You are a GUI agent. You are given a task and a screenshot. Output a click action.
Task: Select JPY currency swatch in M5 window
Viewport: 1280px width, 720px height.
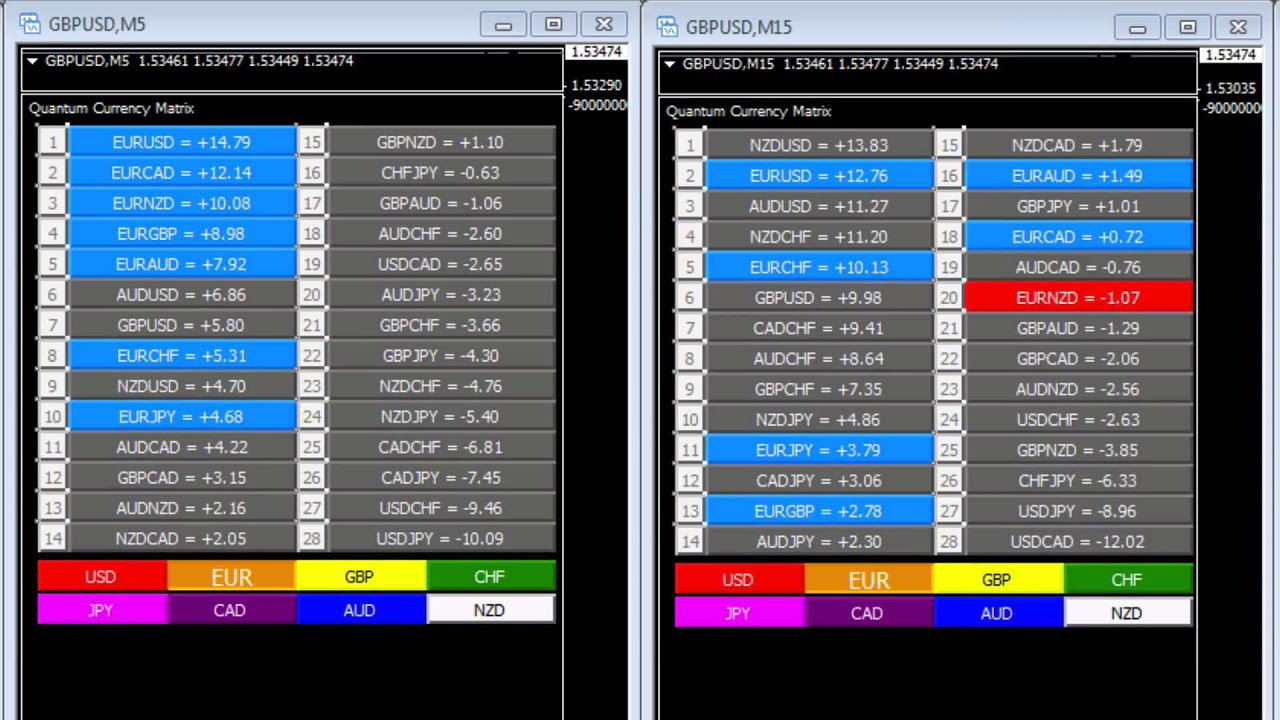point(101,610)
